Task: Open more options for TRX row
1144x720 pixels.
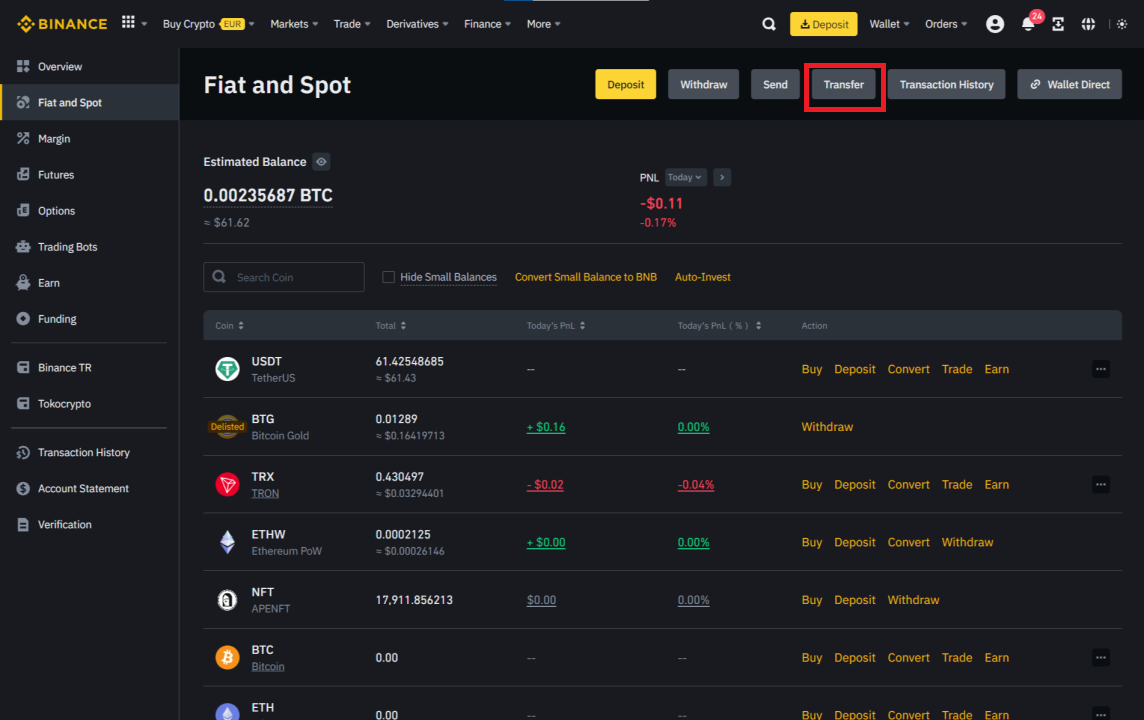Action: coord(1100,484)
